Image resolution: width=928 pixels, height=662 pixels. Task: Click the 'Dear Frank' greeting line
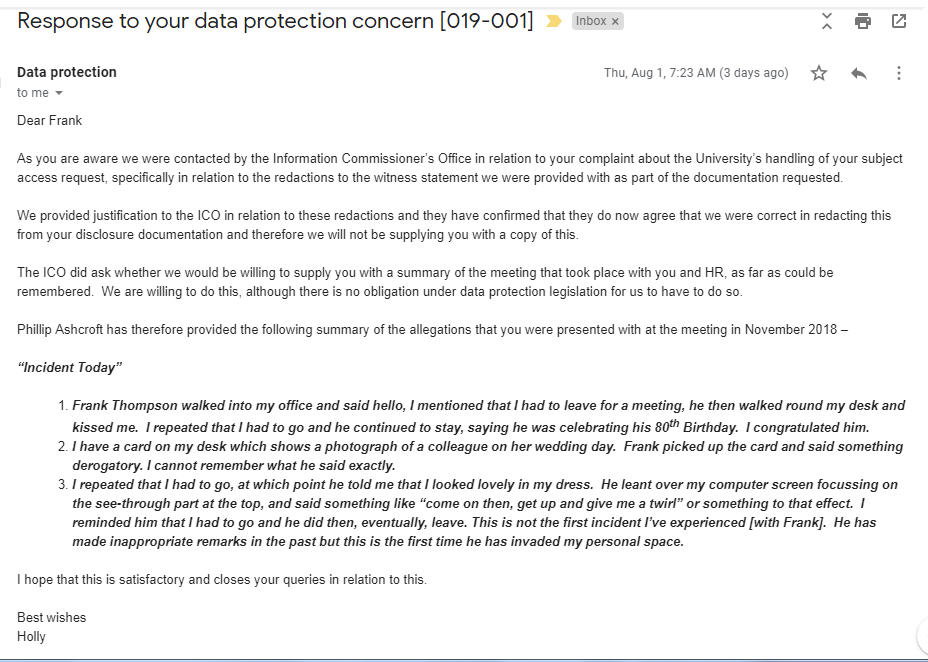[50, 121]
